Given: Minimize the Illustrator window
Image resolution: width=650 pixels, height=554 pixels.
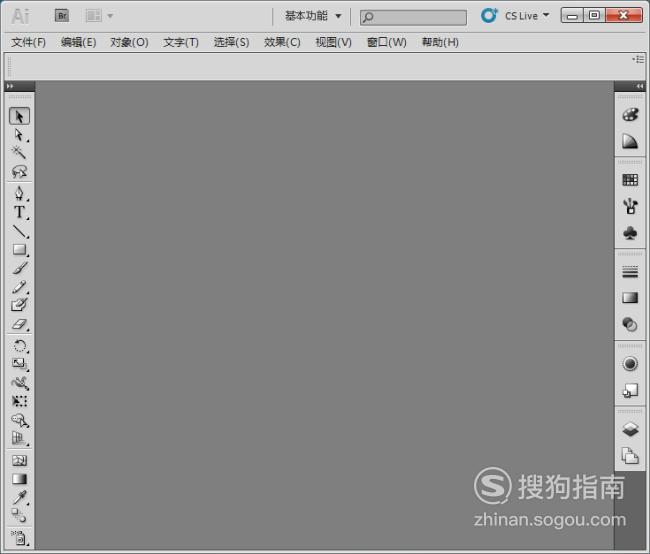Looking at the screenshot, I should pos(572,15).
